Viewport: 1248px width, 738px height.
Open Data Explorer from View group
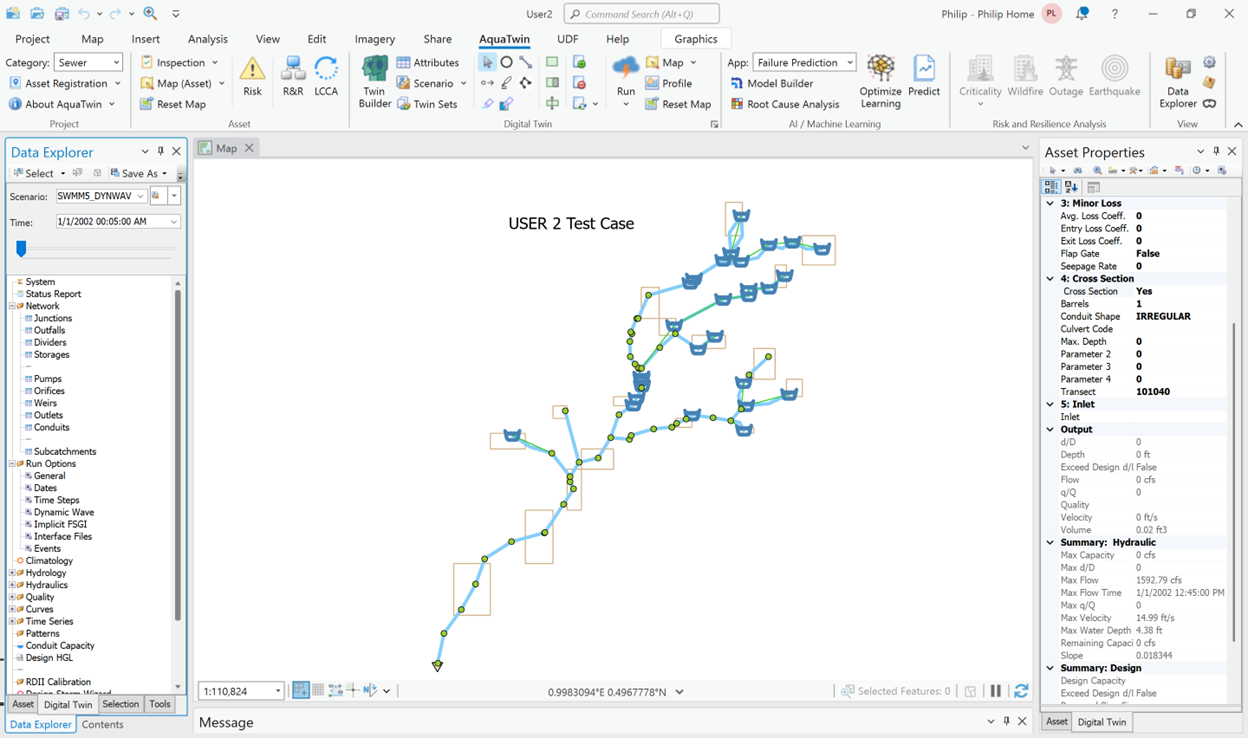pyautogui.click(x=1178, y=80)
